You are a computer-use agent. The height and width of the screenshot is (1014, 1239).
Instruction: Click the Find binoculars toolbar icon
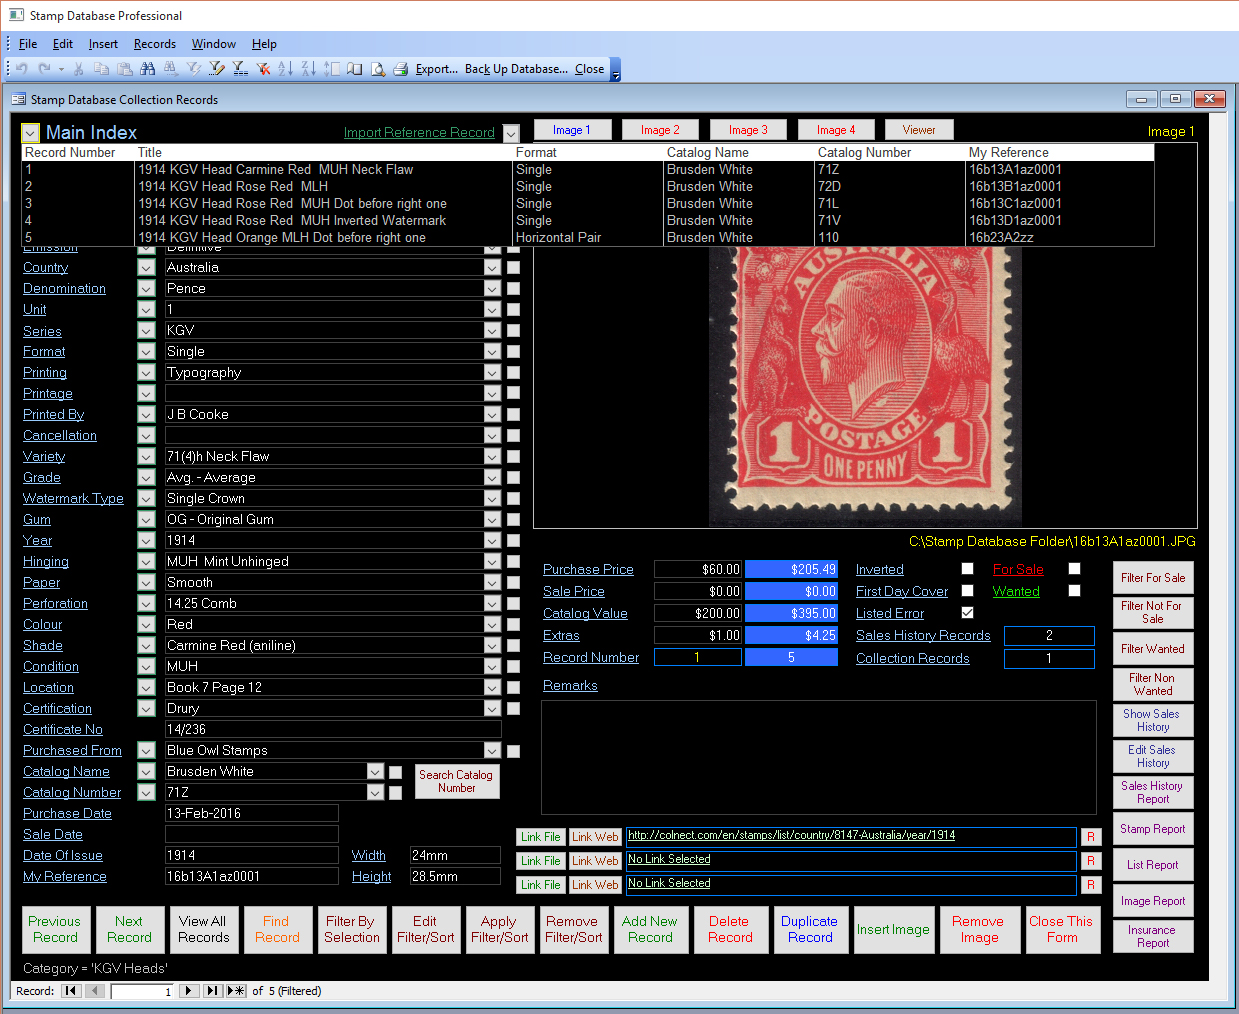148,69
